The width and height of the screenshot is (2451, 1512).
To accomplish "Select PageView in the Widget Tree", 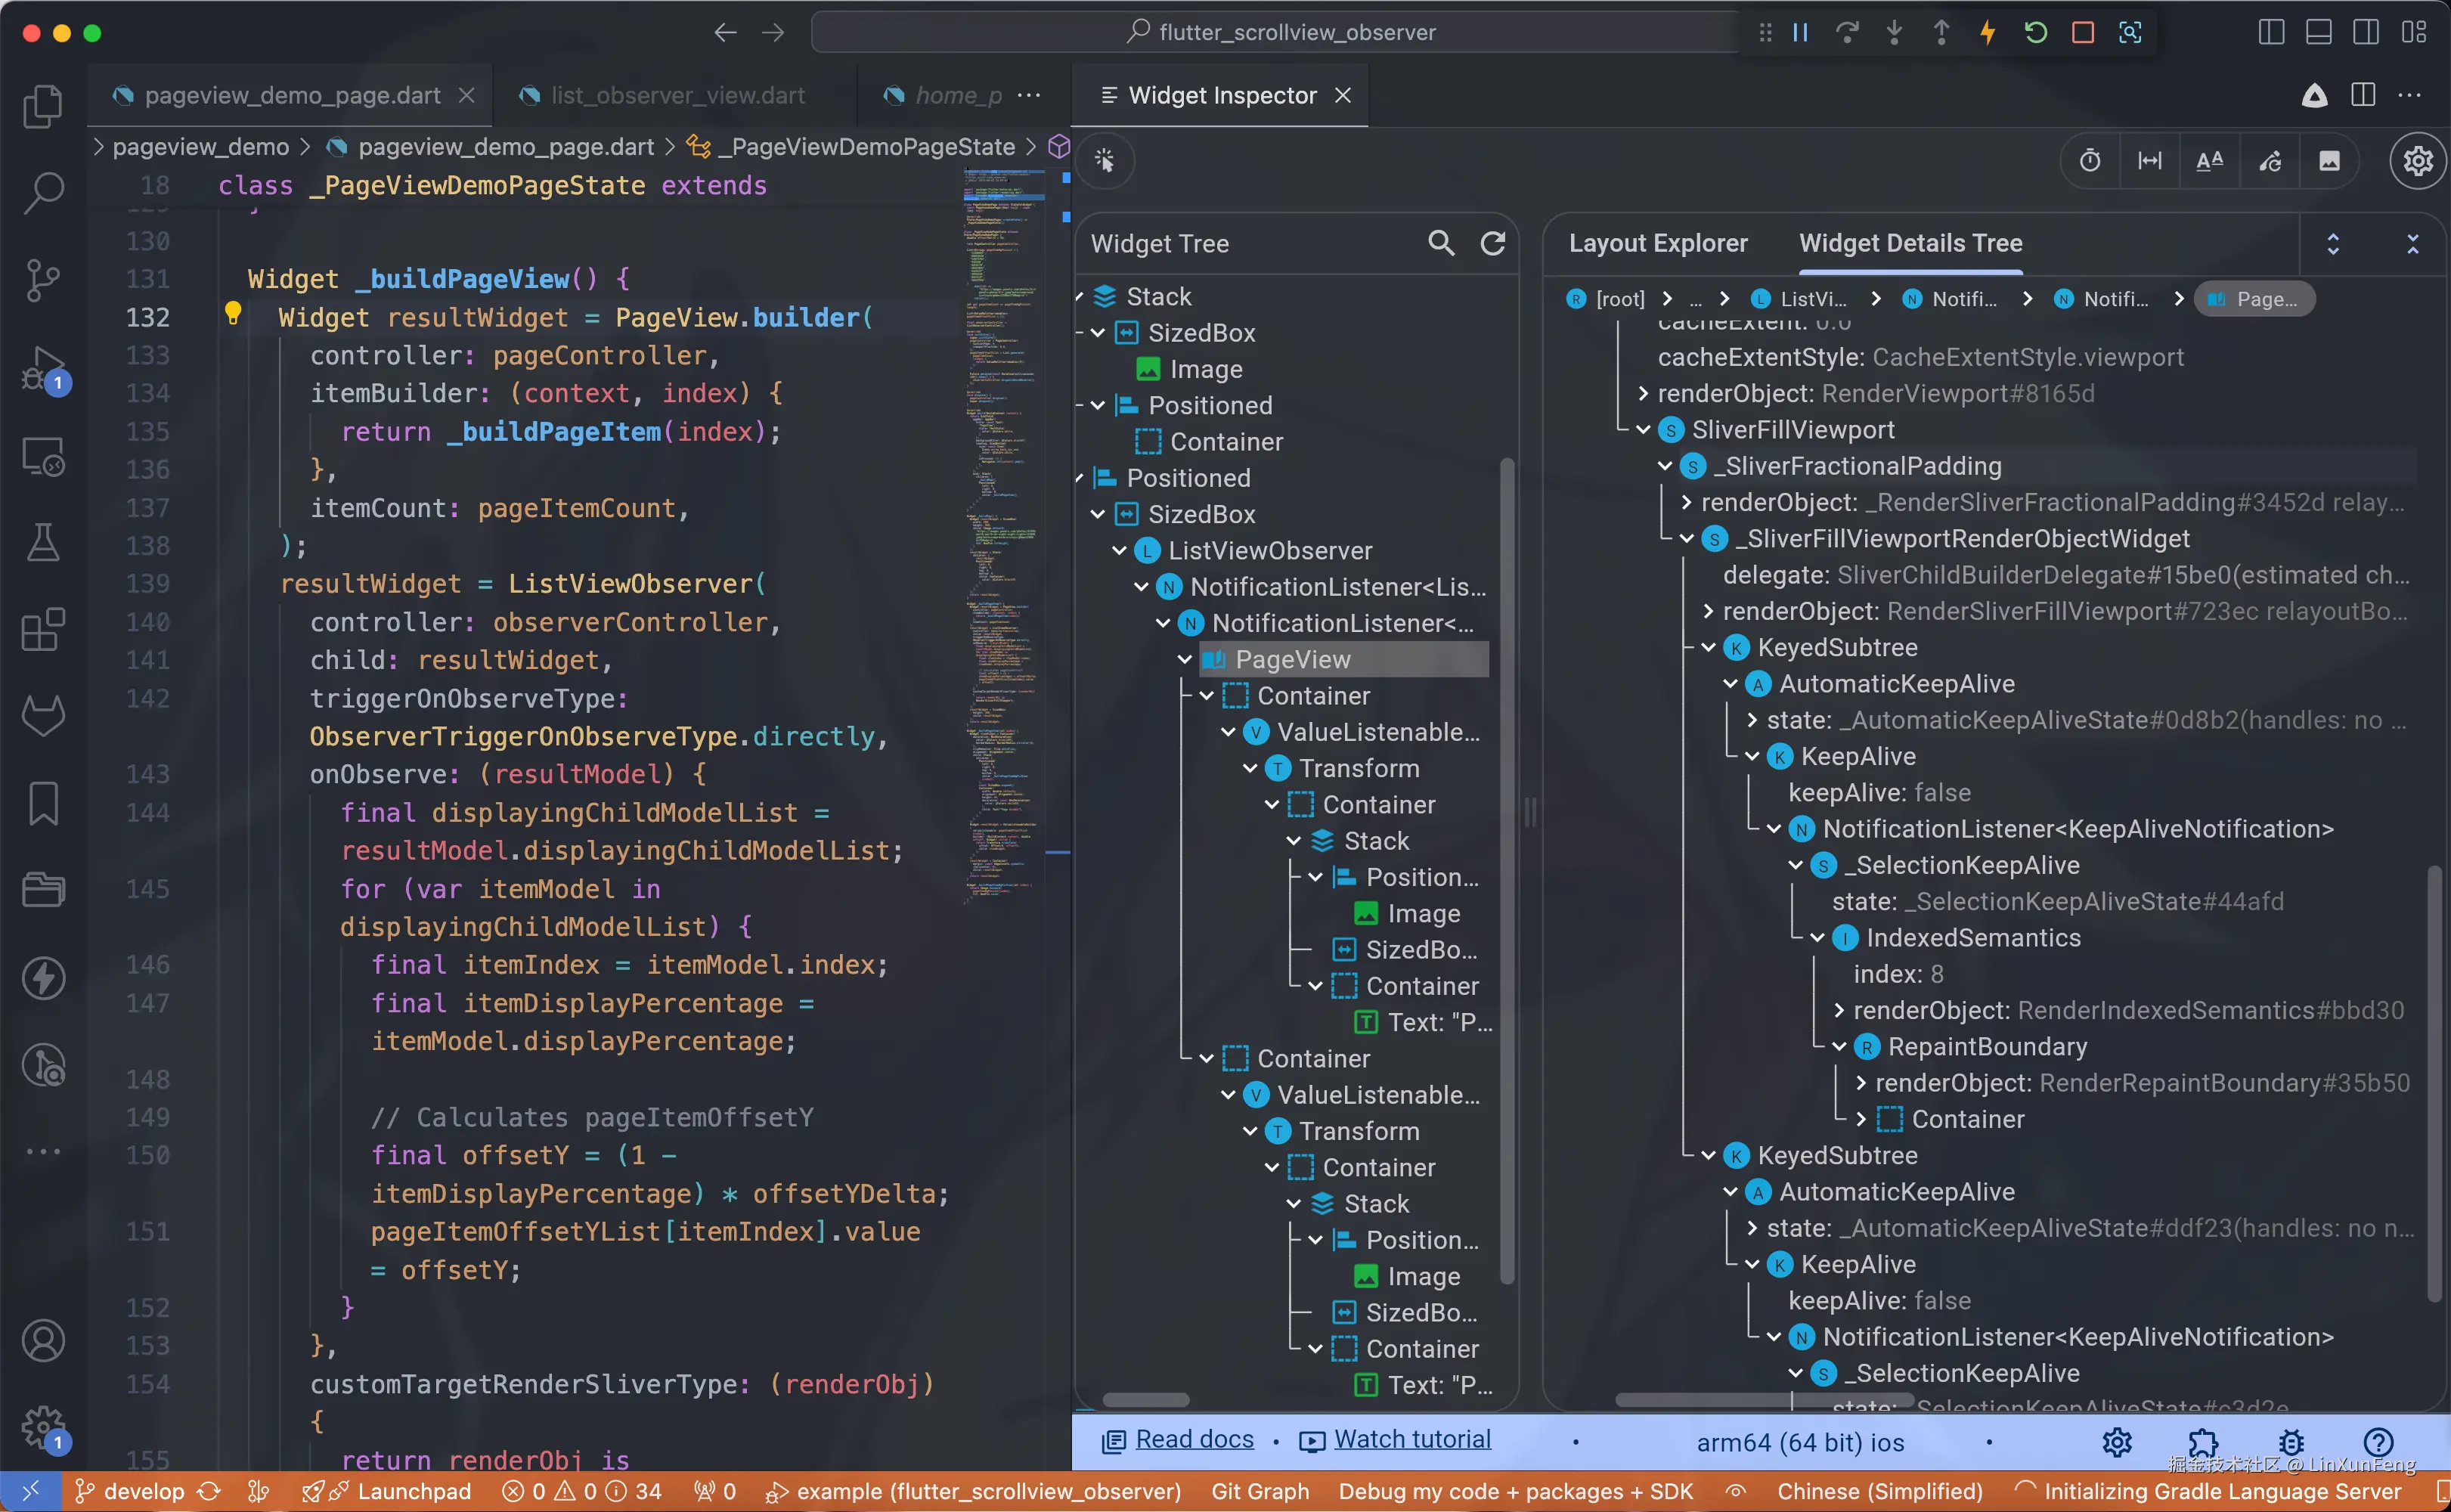I will [1292, 660].
